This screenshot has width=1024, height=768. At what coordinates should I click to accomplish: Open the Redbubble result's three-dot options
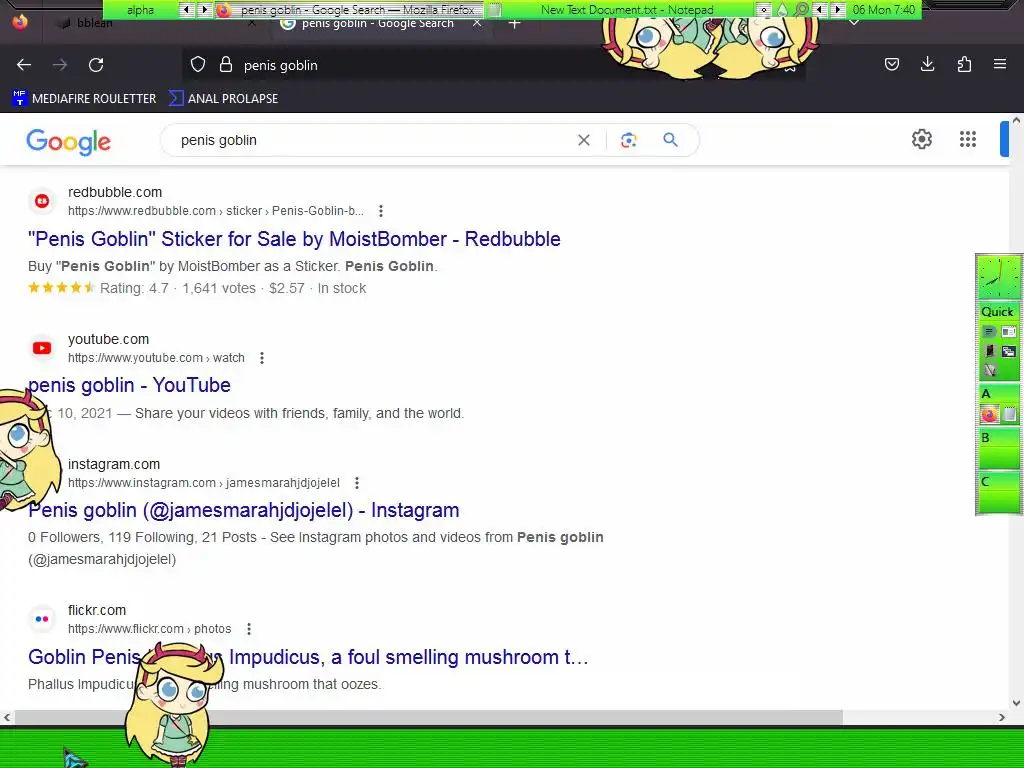click(x=381, y=211)
